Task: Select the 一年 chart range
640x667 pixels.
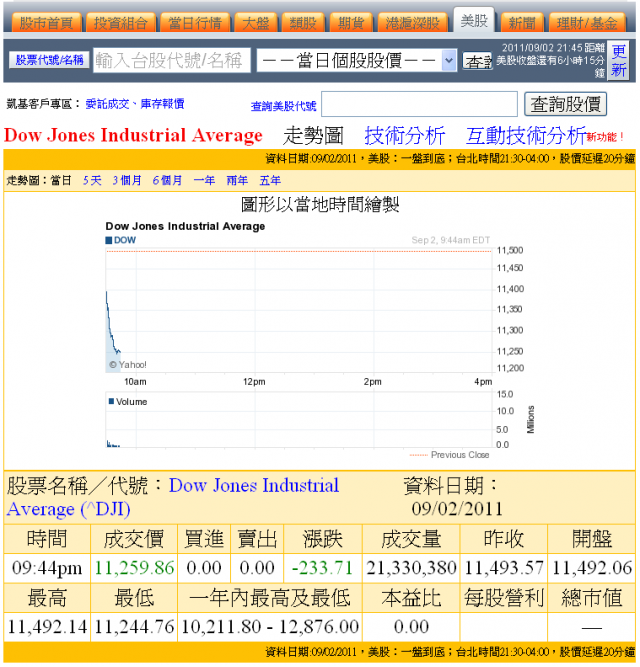Action: tap(204, 181)
